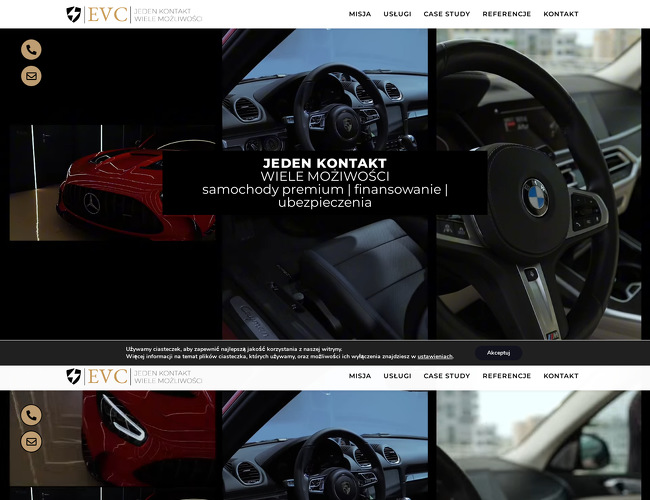Click the phone icon in the upper hero section
Screen dimensions: 650x500
[x=31, y=49]
